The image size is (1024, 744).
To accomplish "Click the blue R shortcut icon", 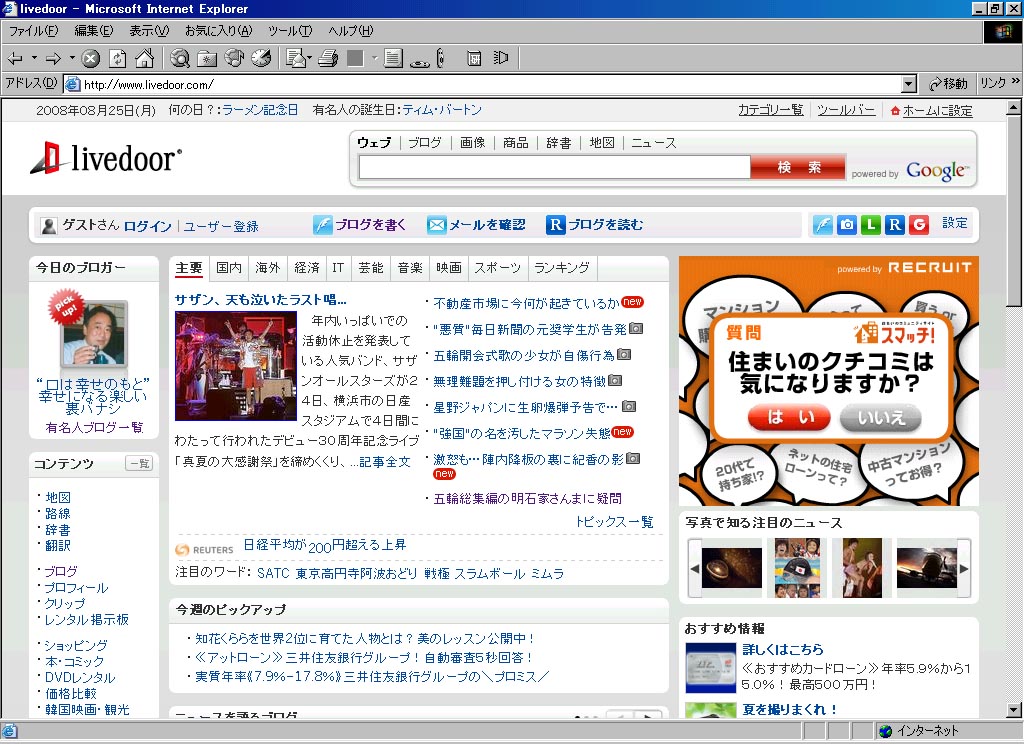I will 895,225.
